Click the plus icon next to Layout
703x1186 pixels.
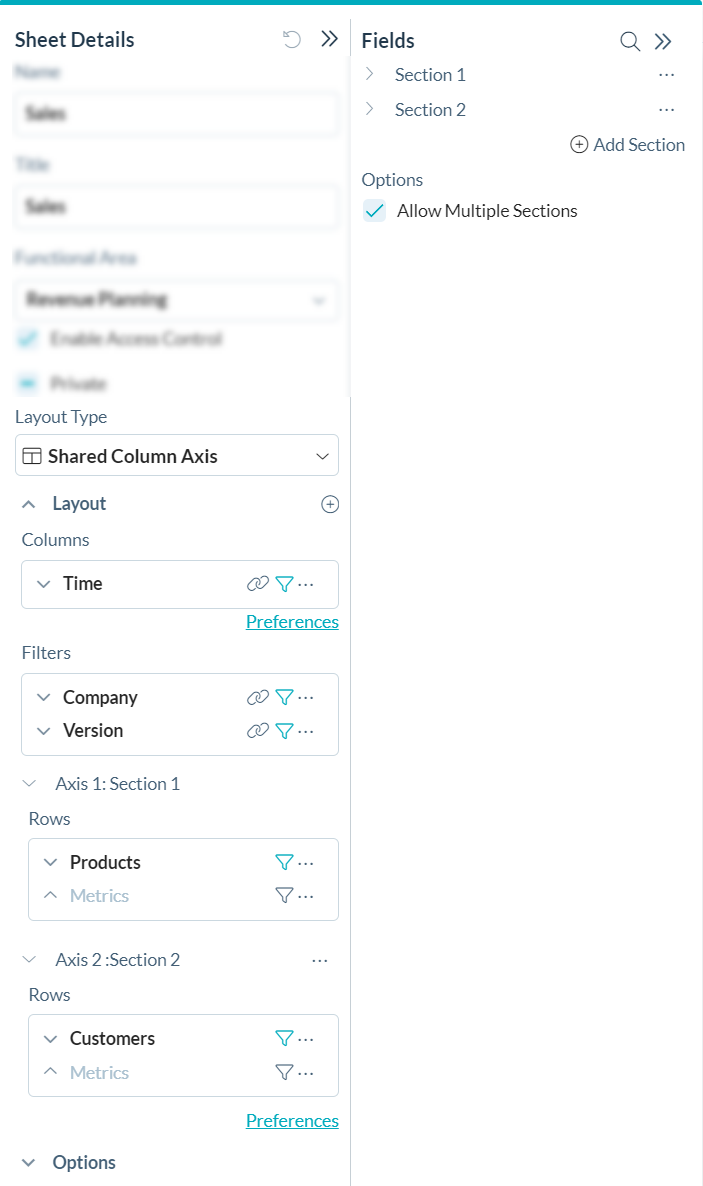(x=330, y=504)
